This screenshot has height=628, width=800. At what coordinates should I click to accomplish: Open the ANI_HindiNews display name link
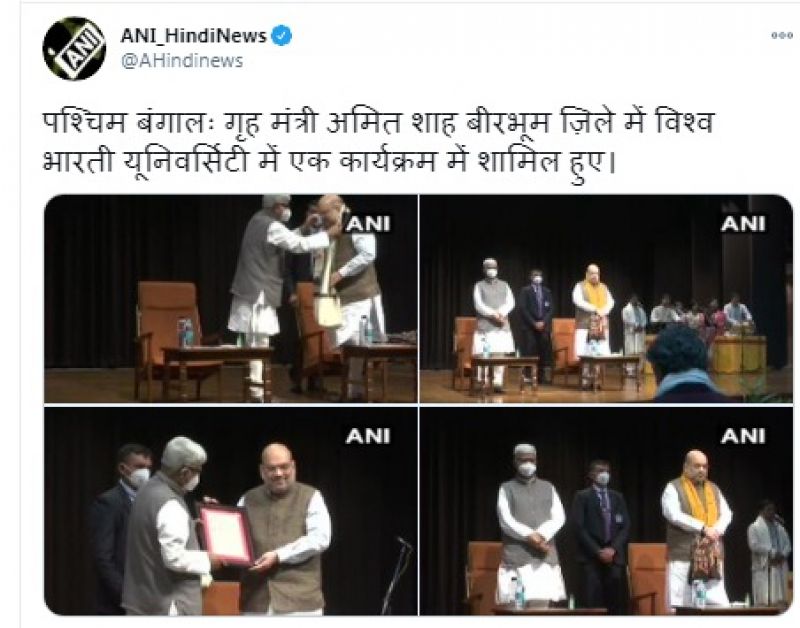(193, 36)
